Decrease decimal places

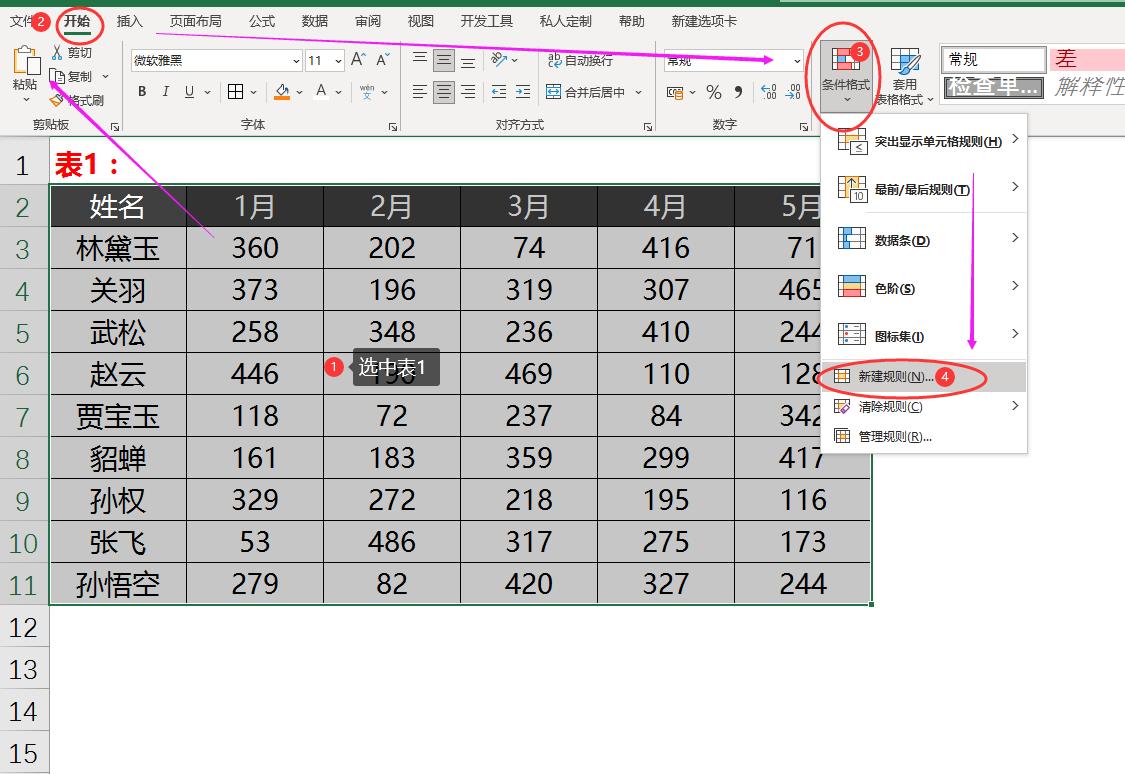click(793, 92)
